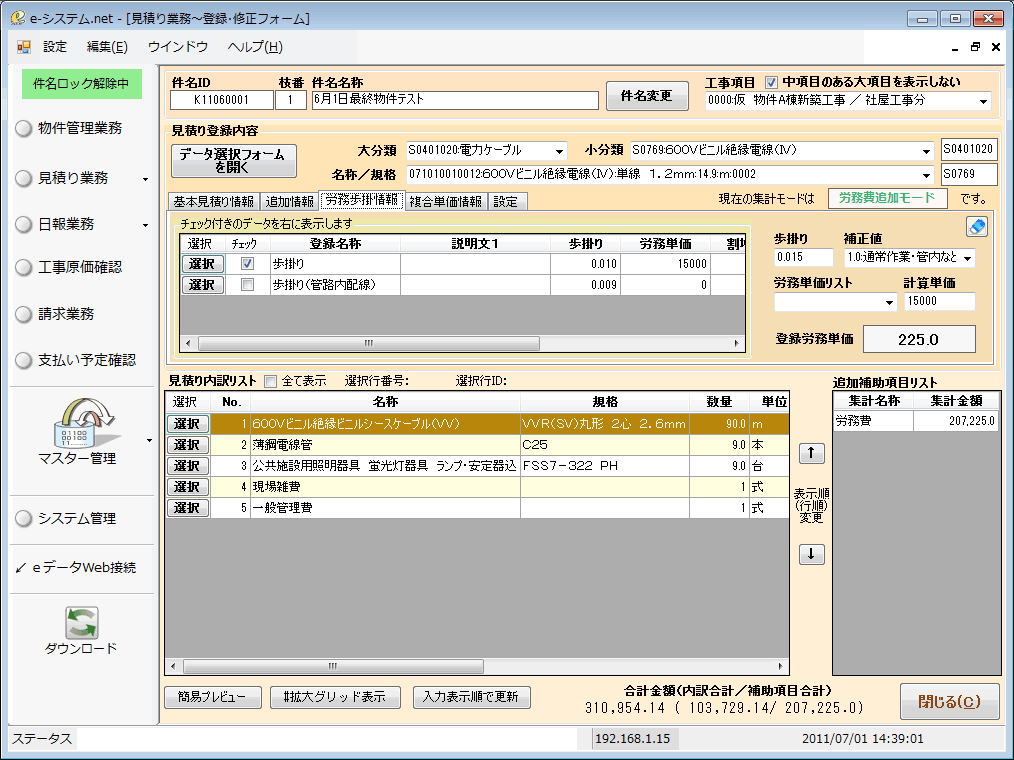Open the ヘルプ(H) menu

tap(255, 47)
